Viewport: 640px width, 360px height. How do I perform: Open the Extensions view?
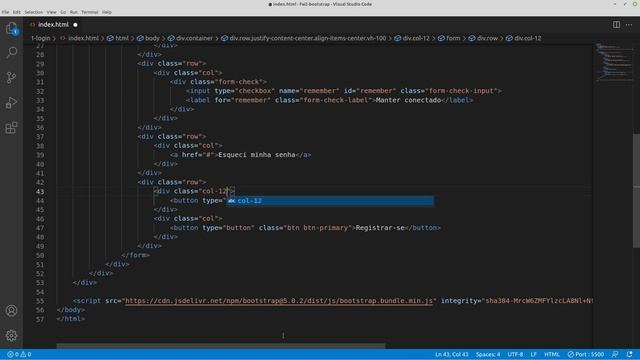click(11, 128)
